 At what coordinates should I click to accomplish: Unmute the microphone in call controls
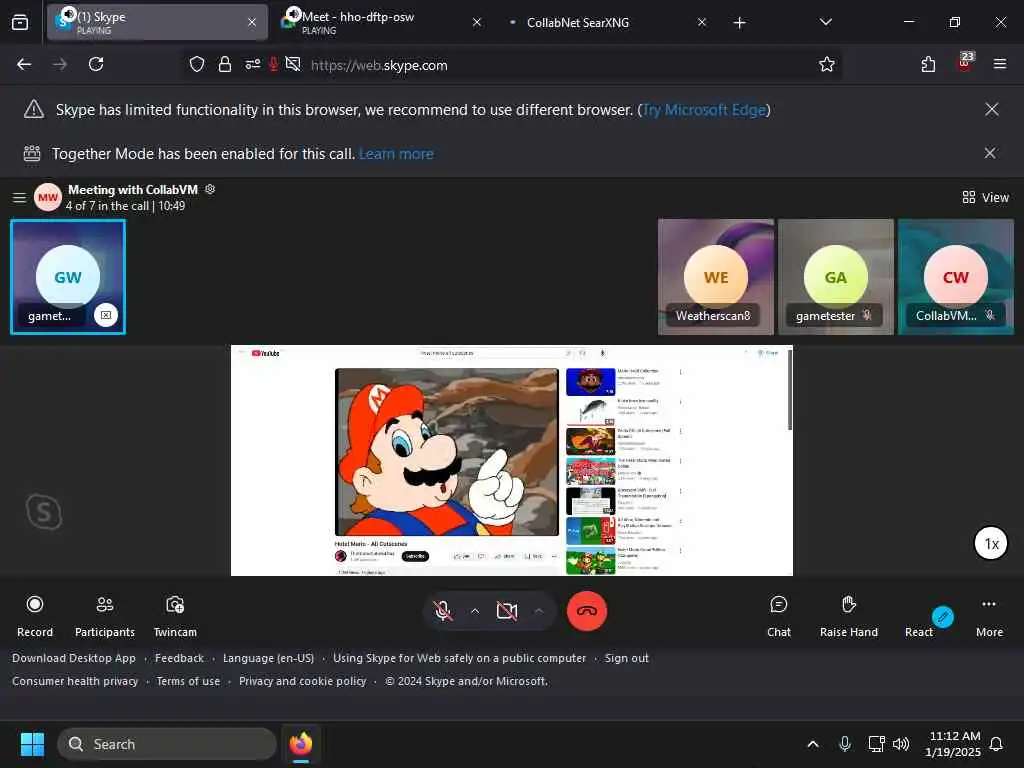coord(443,611)
